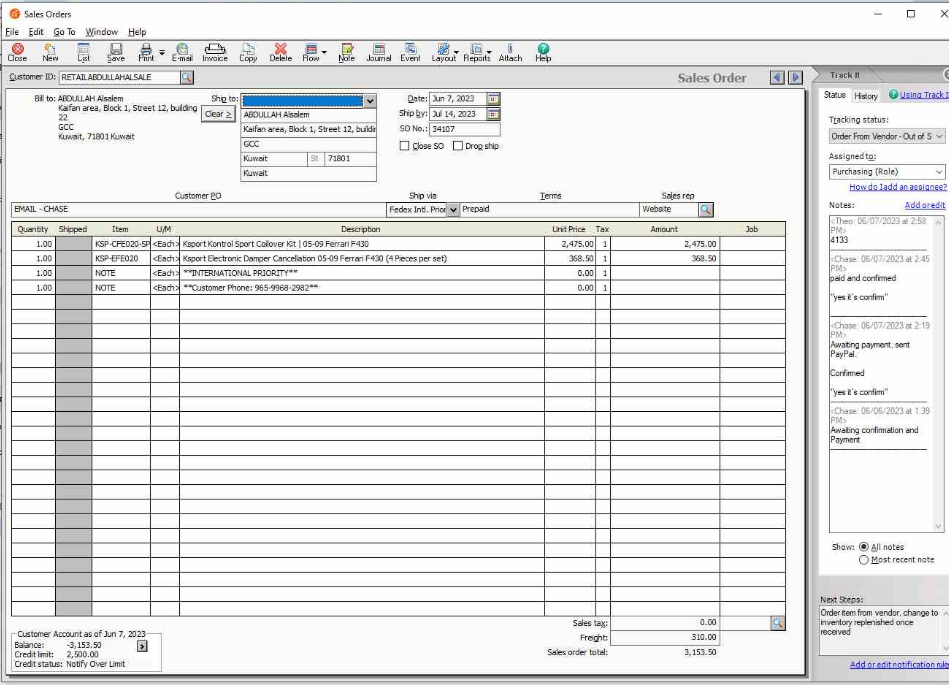Screen dimensions: 949x685
Task: Click the Attach toolbar icon
Action: coord(510,53)
